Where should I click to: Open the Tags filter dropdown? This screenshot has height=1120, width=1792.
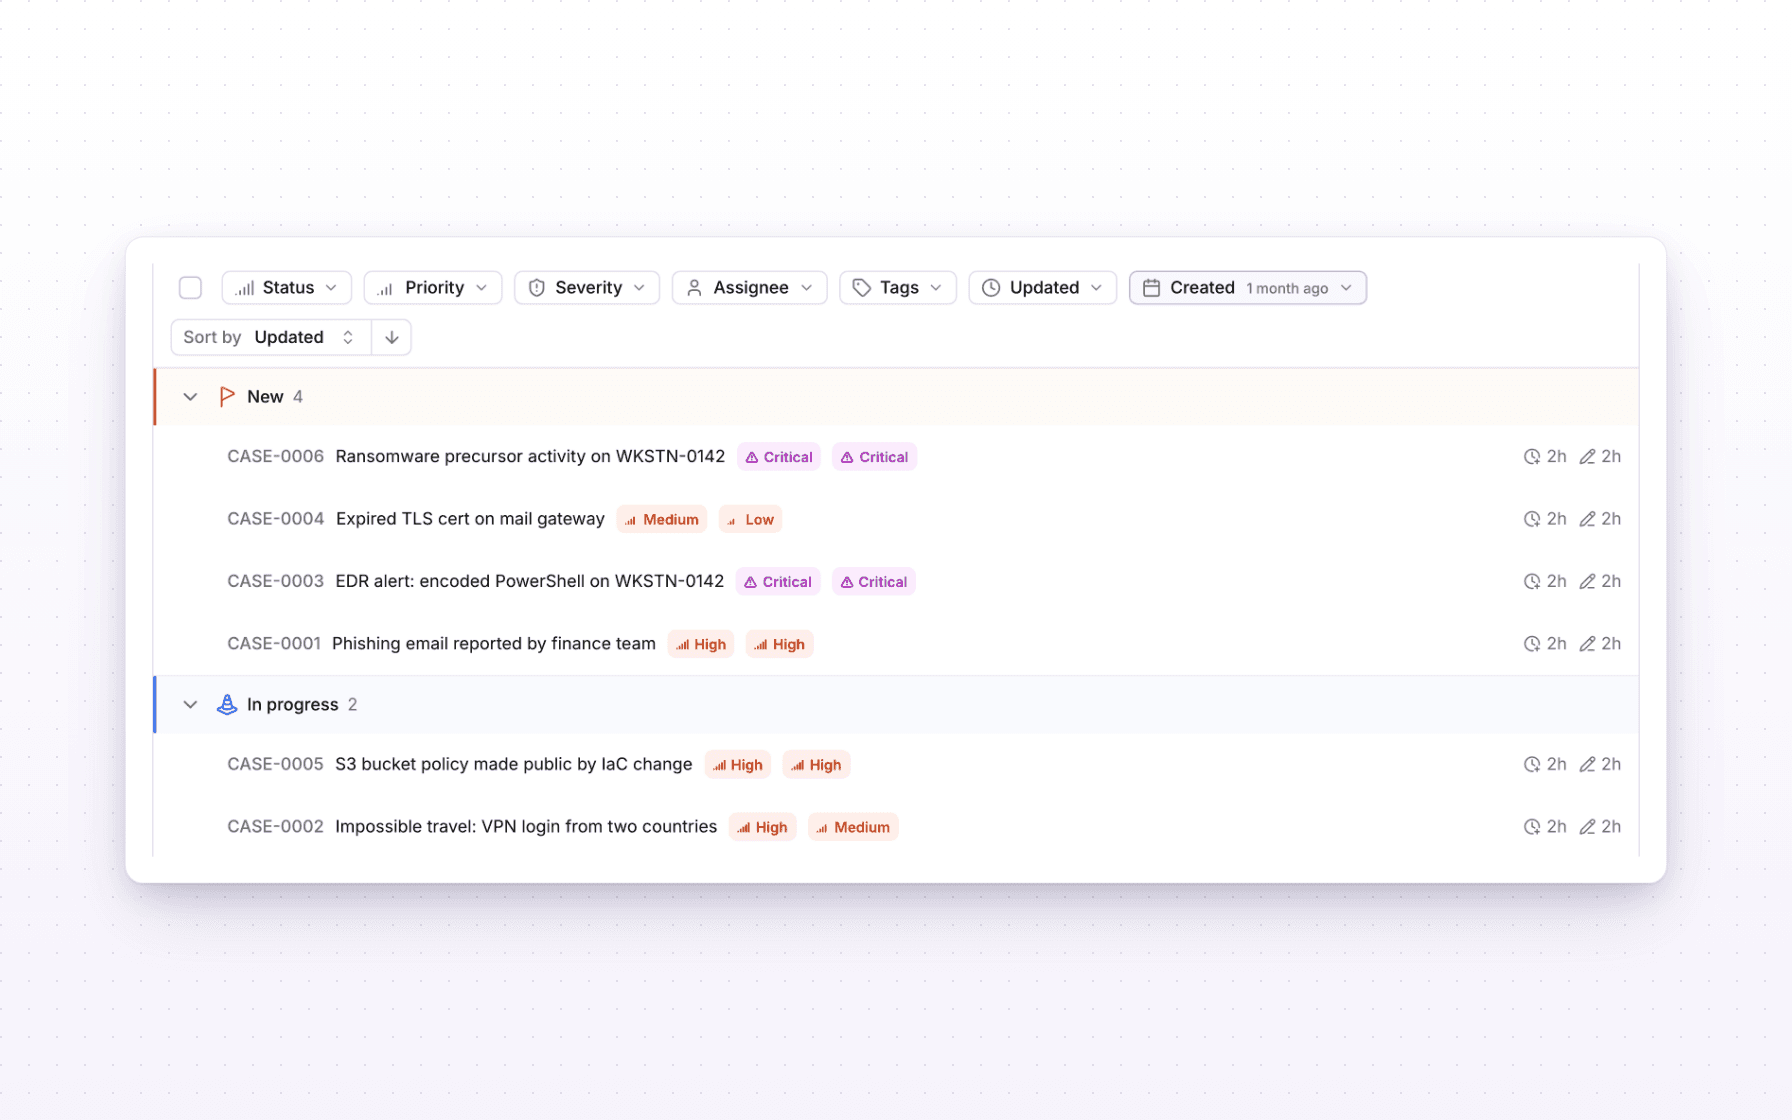(898, 288)
